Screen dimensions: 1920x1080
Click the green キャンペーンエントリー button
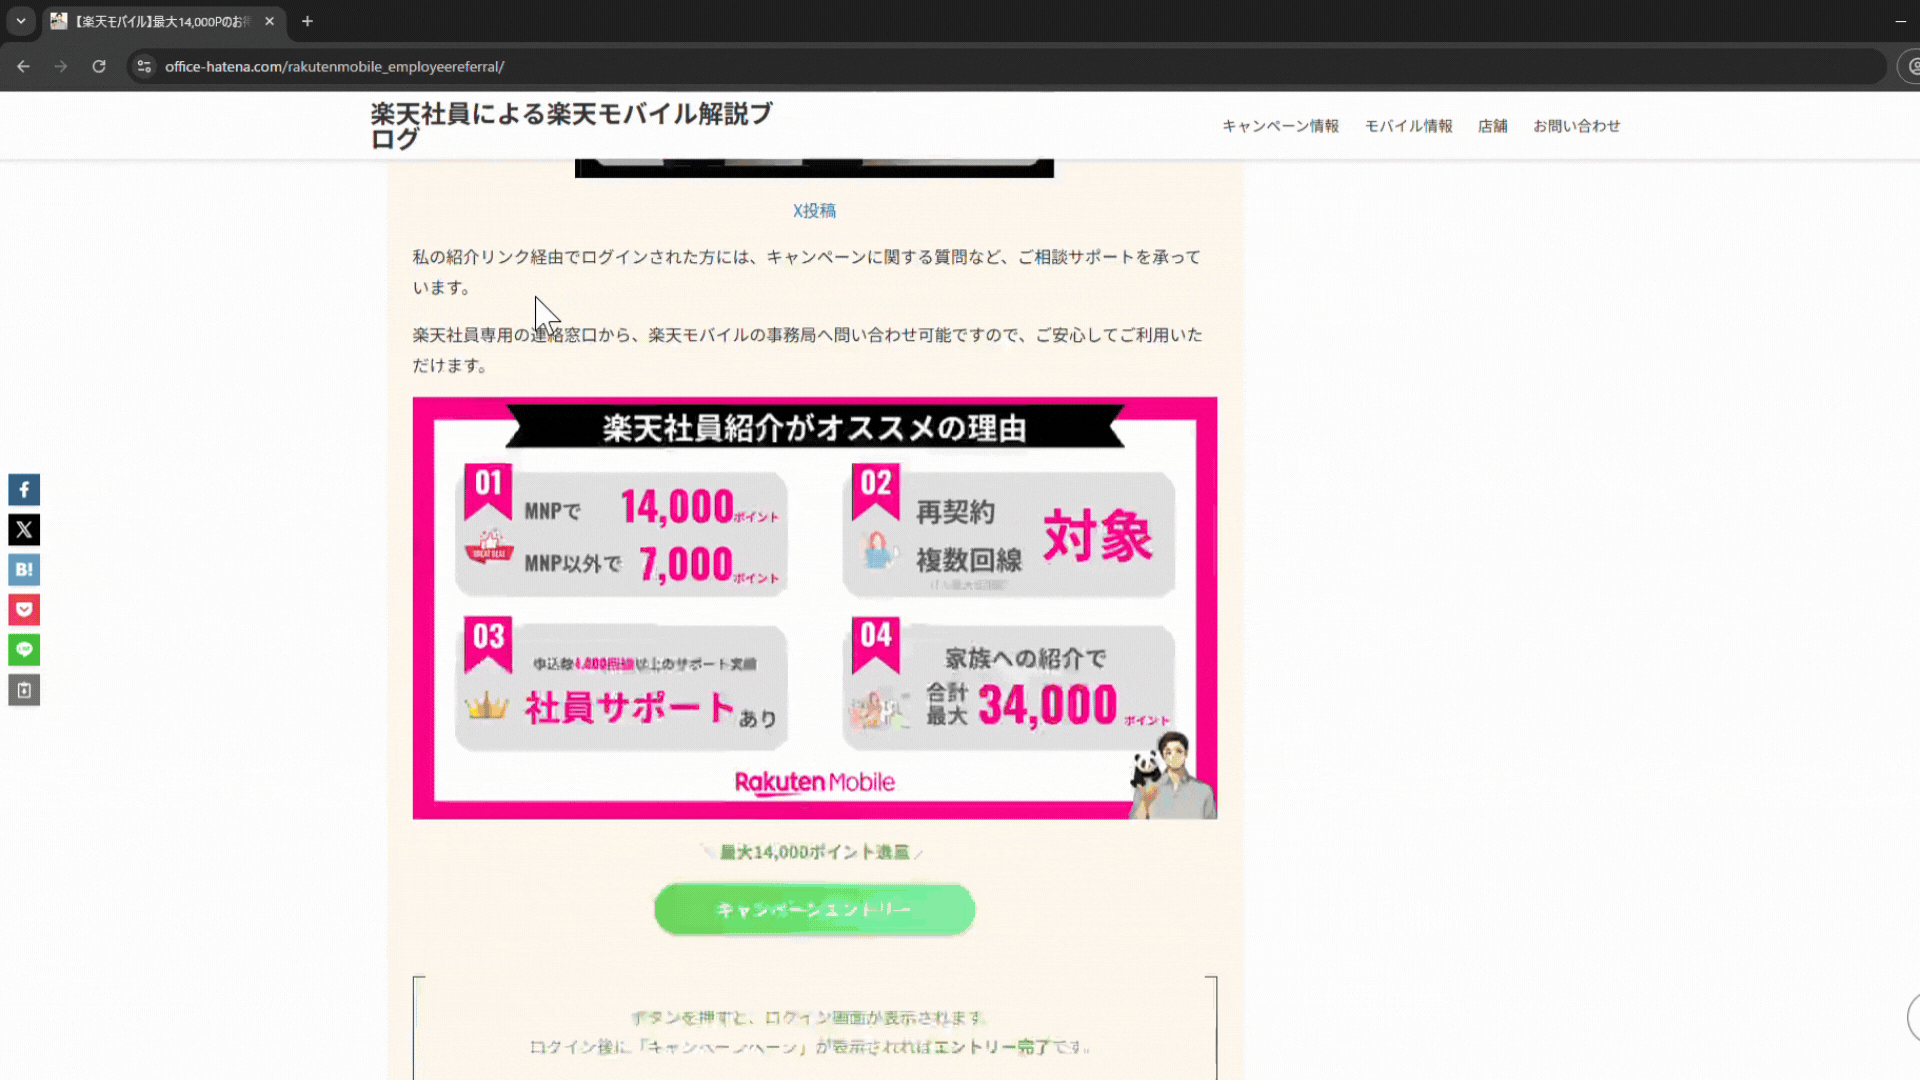pyautogui.click(x=814, y=909)
